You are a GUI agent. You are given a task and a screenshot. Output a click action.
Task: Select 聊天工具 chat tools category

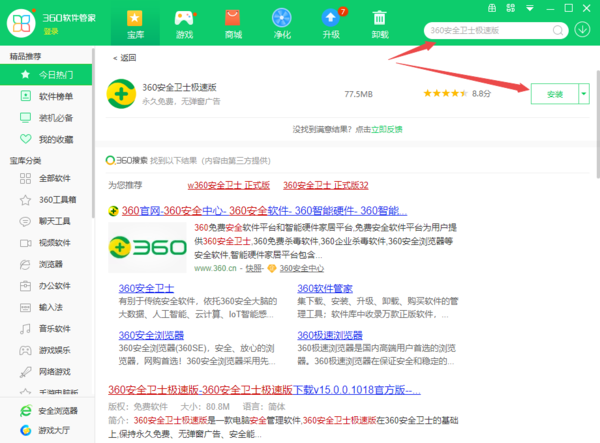click(56, 220)
